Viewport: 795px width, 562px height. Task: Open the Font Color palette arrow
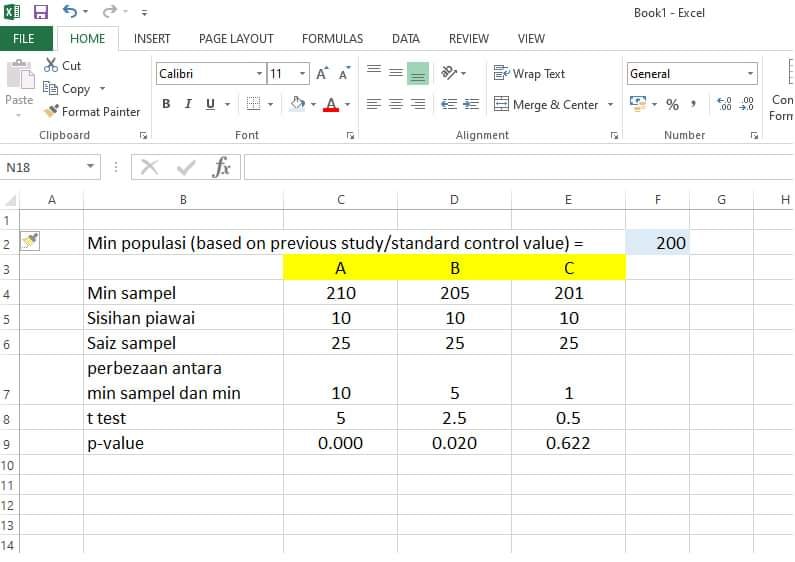coord(348,104)
